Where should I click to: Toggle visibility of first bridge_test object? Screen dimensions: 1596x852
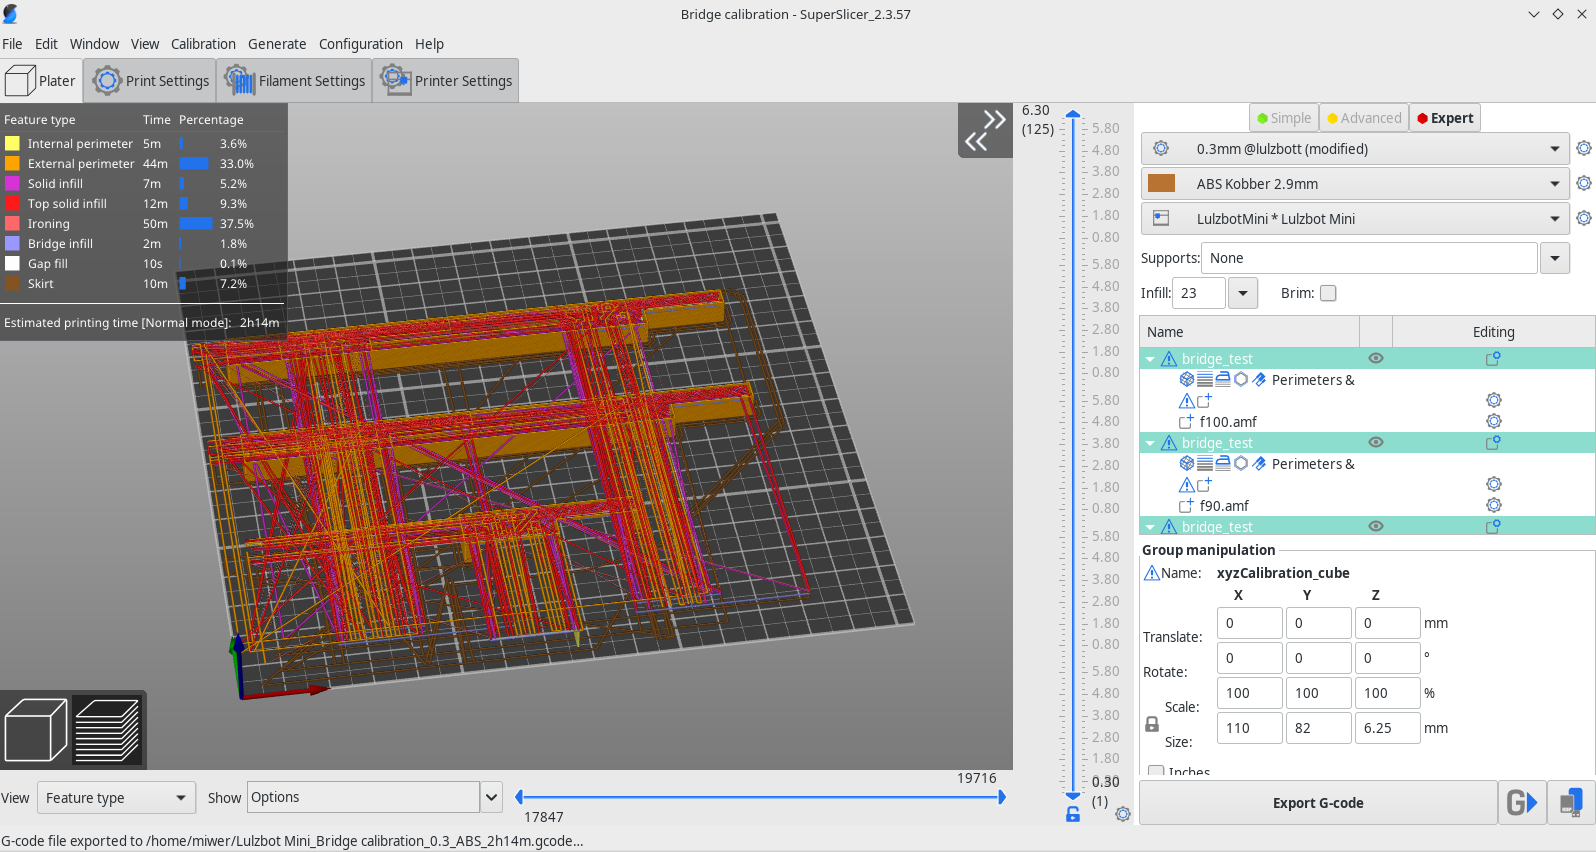click(x=1376, y=358)
